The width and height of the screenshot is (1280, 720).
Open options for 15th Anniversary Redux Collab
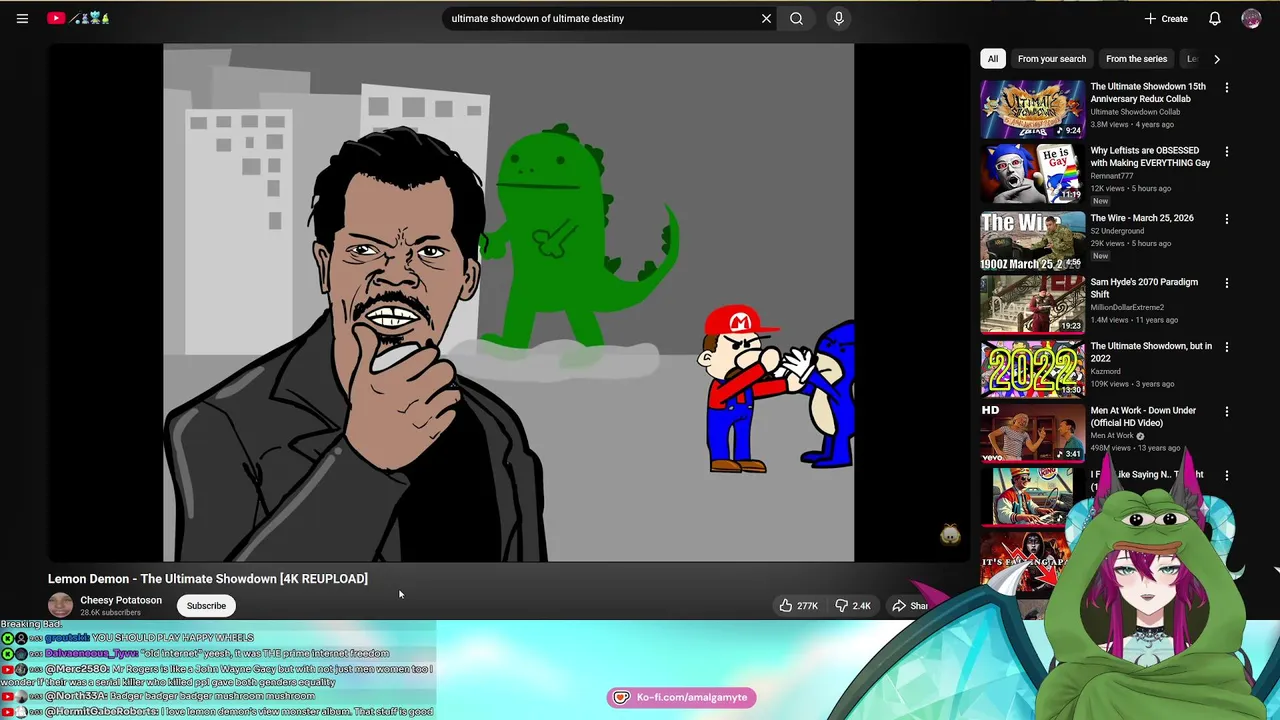click(x=1227, y=88)
